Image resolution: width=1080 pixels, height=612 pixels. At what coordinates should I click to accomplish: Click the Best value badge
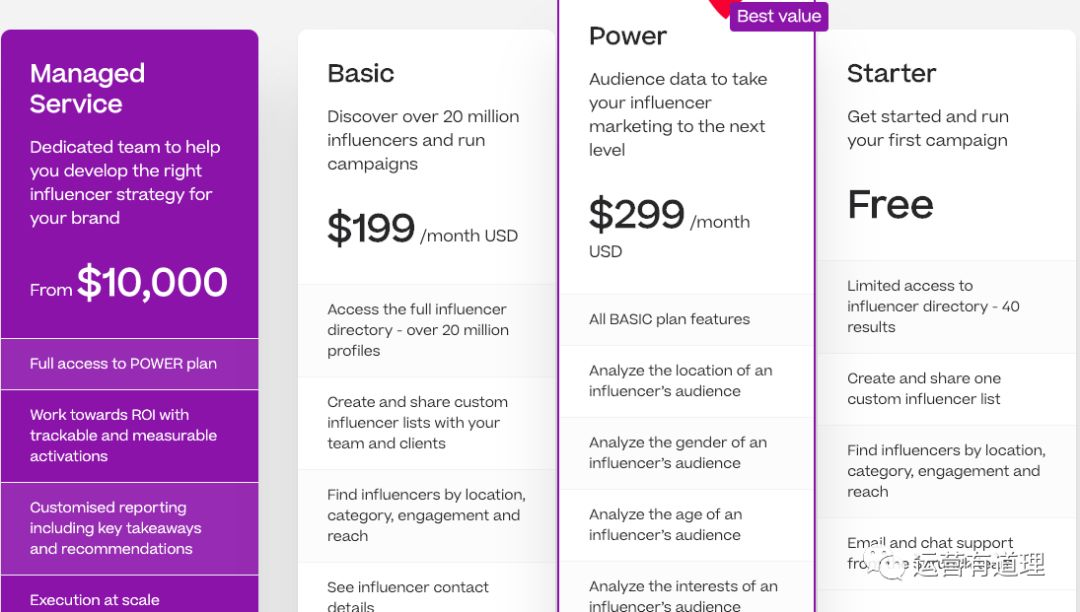click(x=779, y=16)
